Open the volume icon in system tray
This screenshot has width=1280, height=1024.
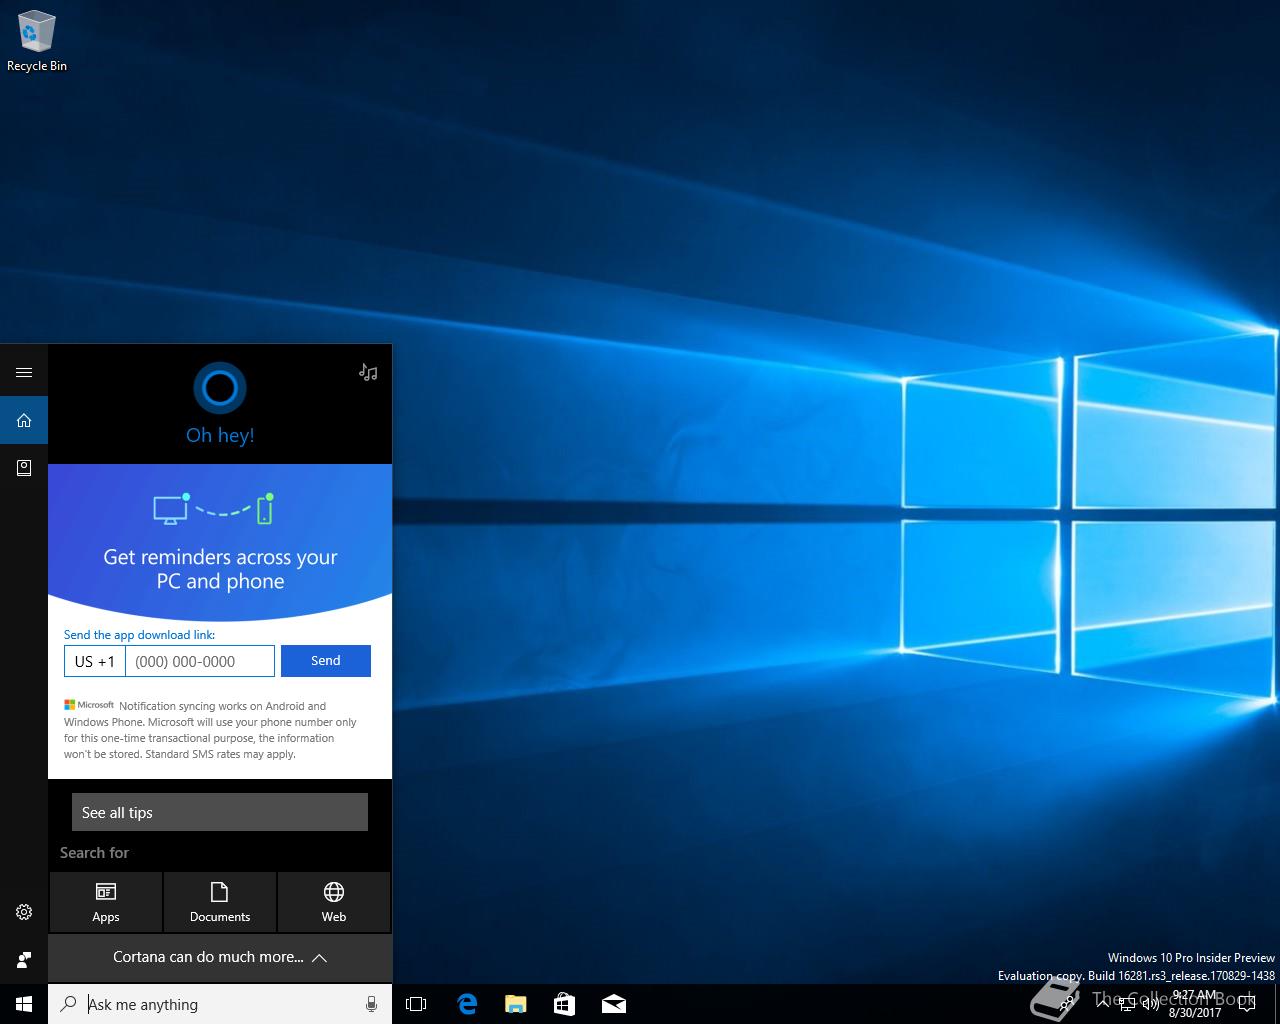1151,1004
